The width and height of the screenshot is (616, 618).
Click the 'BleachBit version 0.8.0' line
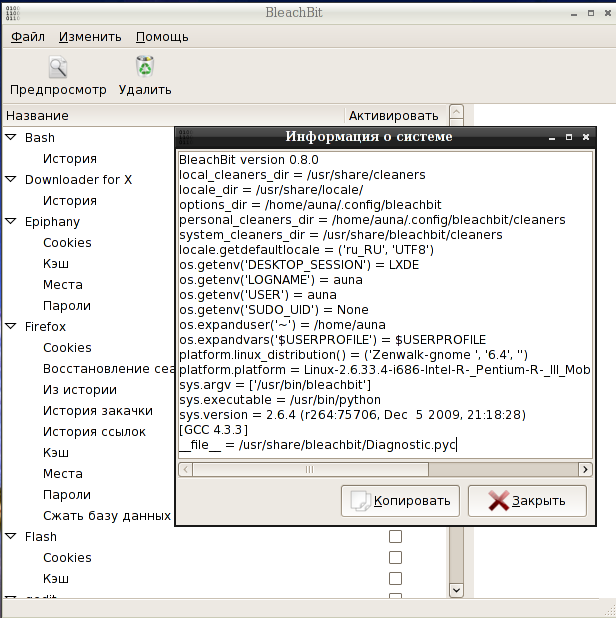coord(249,160)
